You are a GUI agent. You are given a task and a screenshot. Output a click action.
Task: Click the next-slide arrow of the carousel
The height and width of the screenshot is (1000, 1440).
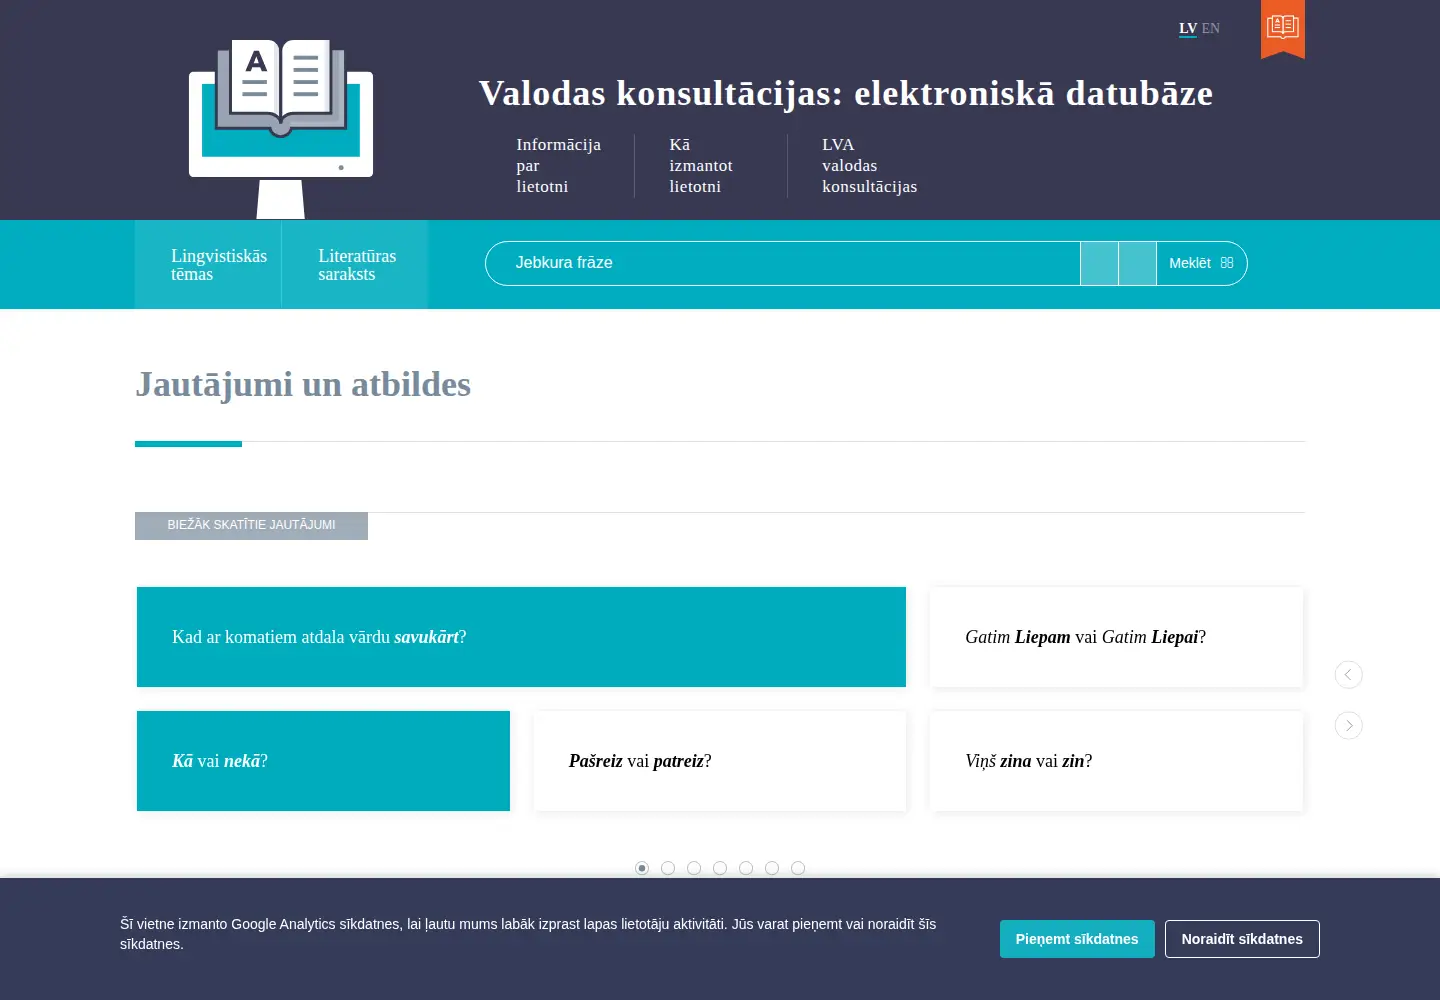point(1348,725)
